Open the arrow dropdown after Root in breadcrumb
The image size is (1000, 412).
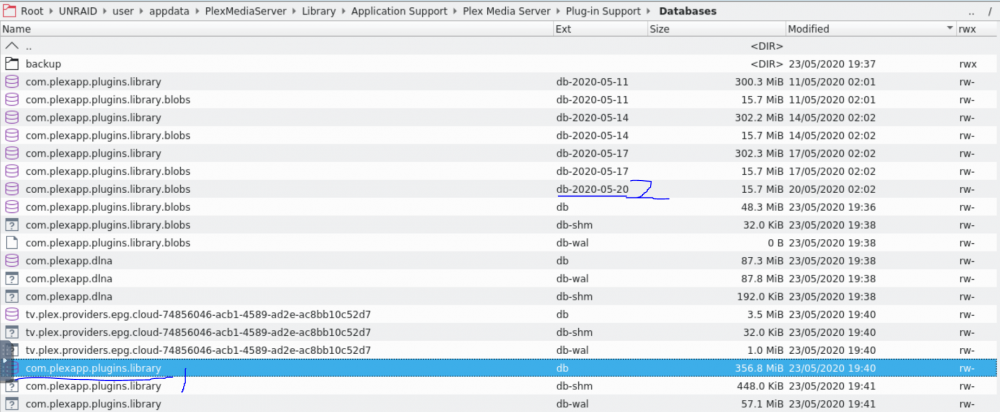[x=51, y=11]
